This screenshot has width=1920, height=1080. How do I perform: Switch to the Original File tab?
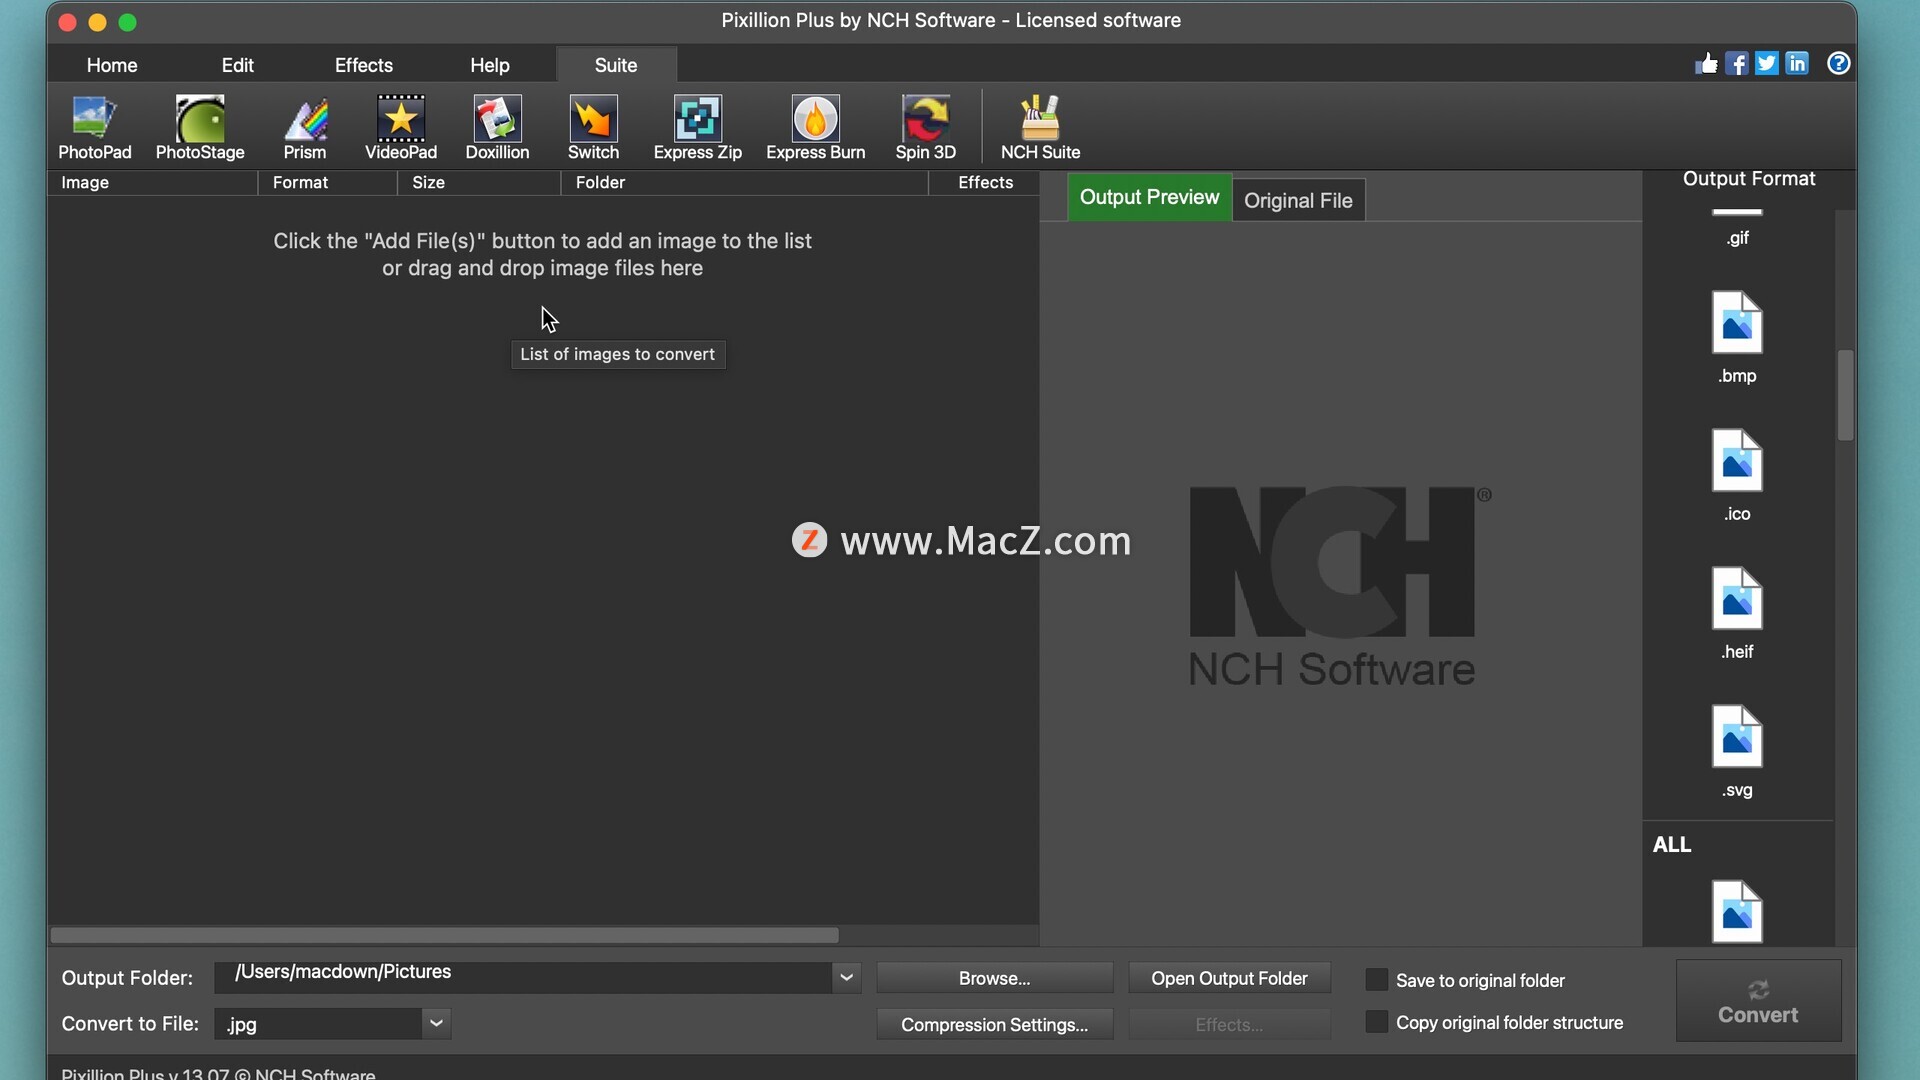1298,200
